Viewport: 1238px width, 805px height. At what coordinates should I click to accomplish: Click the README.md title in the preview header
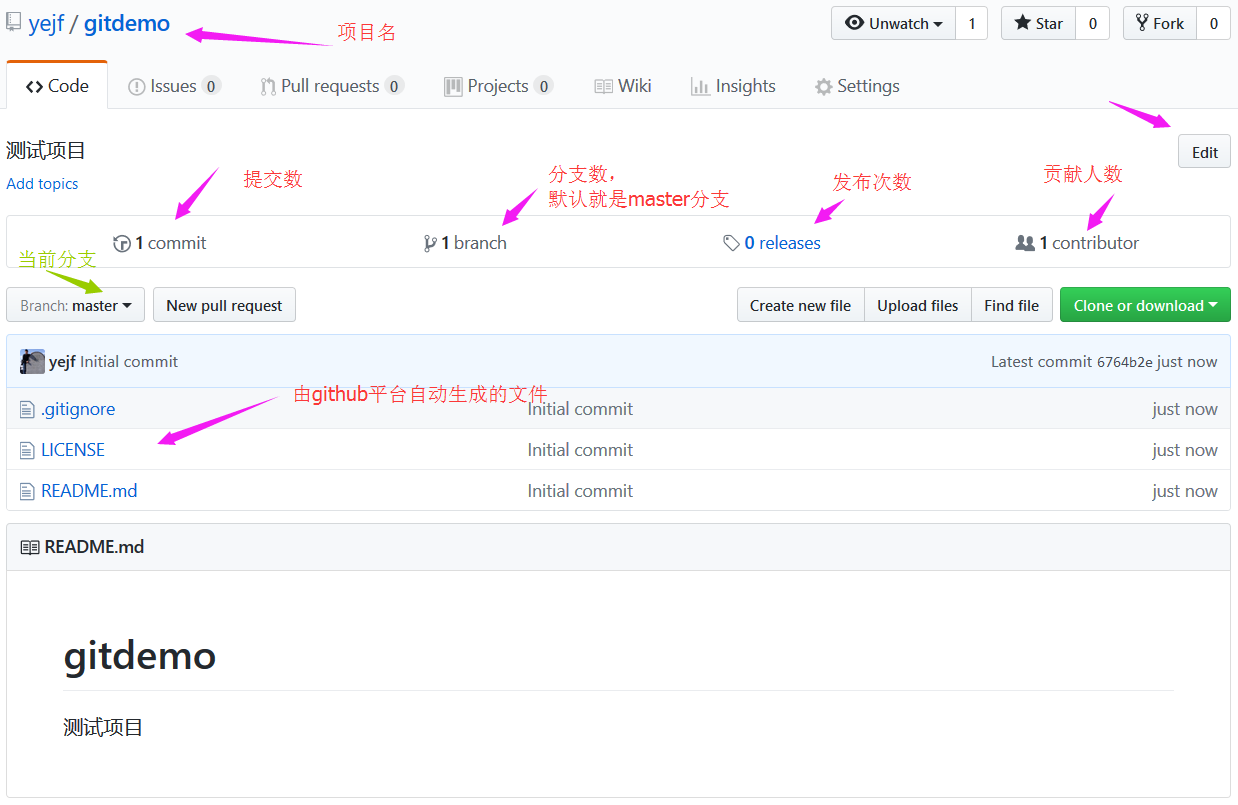pyautogui.click(x=94, y=547)
